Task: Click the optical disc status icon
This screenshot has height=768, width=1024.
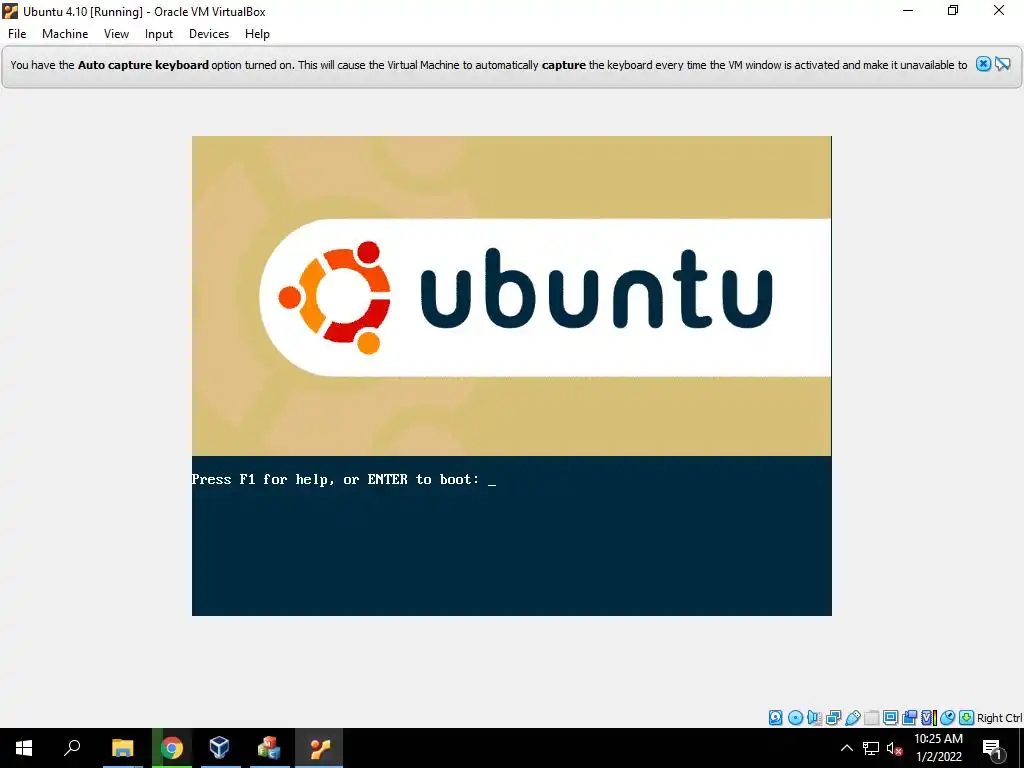Action: [x=795, y=718]
